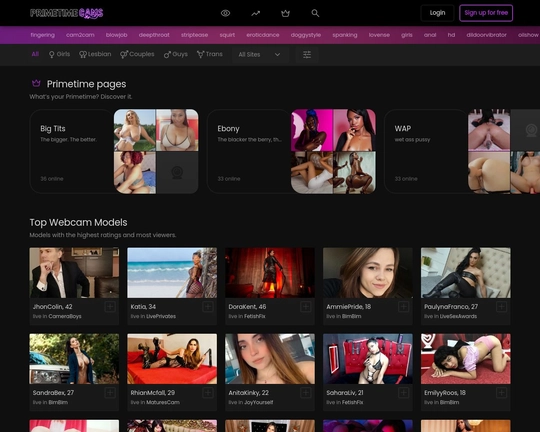Click the name JhonColin, 42
540x432 pixels.
(x=52, y=307)
